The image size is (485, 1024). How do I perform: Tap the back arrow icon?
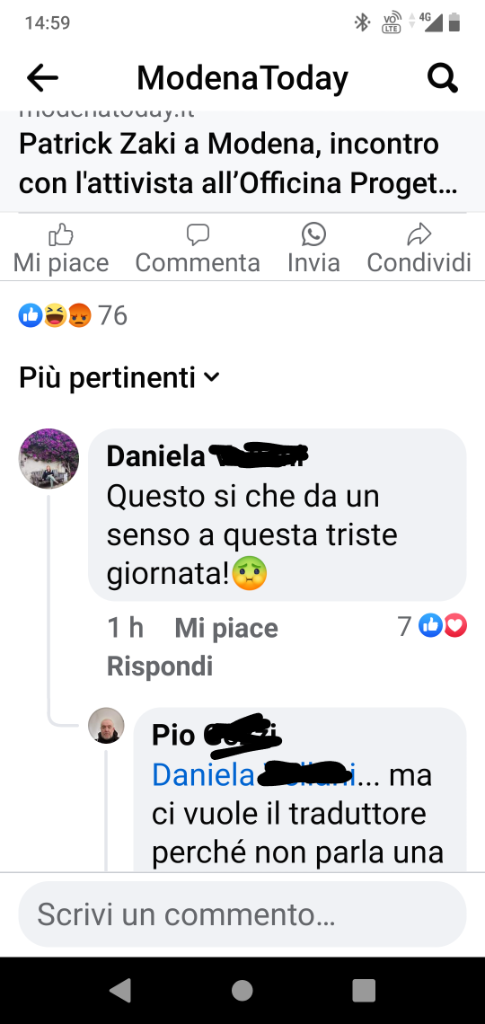pos(42,79)
